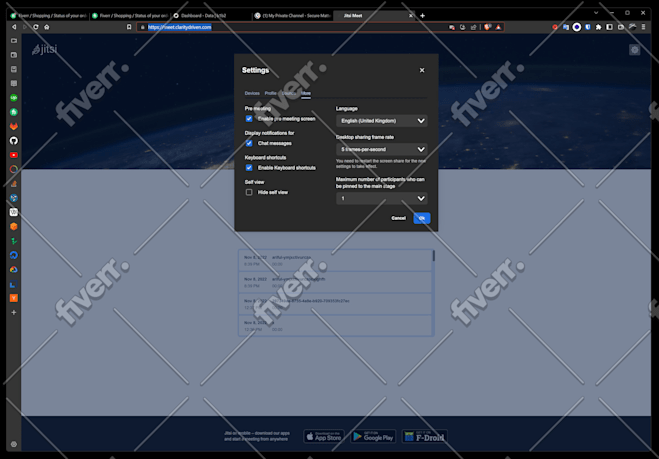Check the Hide self view box
The height and width of the screenshot is (459, 659).
click(249, 192)
